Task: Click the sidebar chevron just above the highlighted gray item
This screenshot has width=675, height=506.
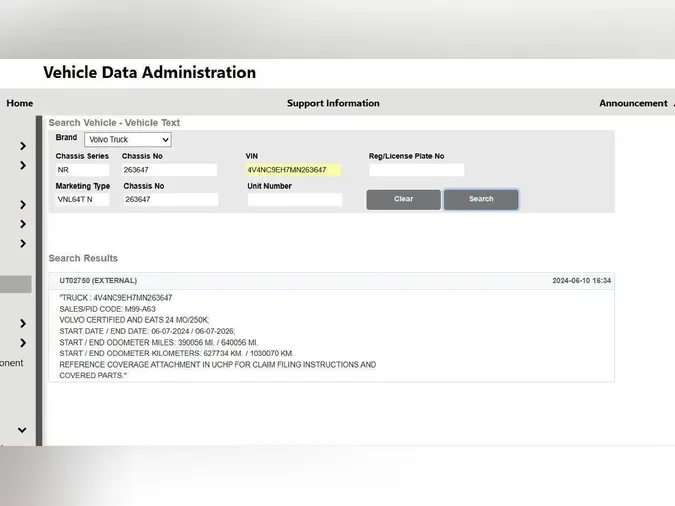Action: [x=22, y=244]
